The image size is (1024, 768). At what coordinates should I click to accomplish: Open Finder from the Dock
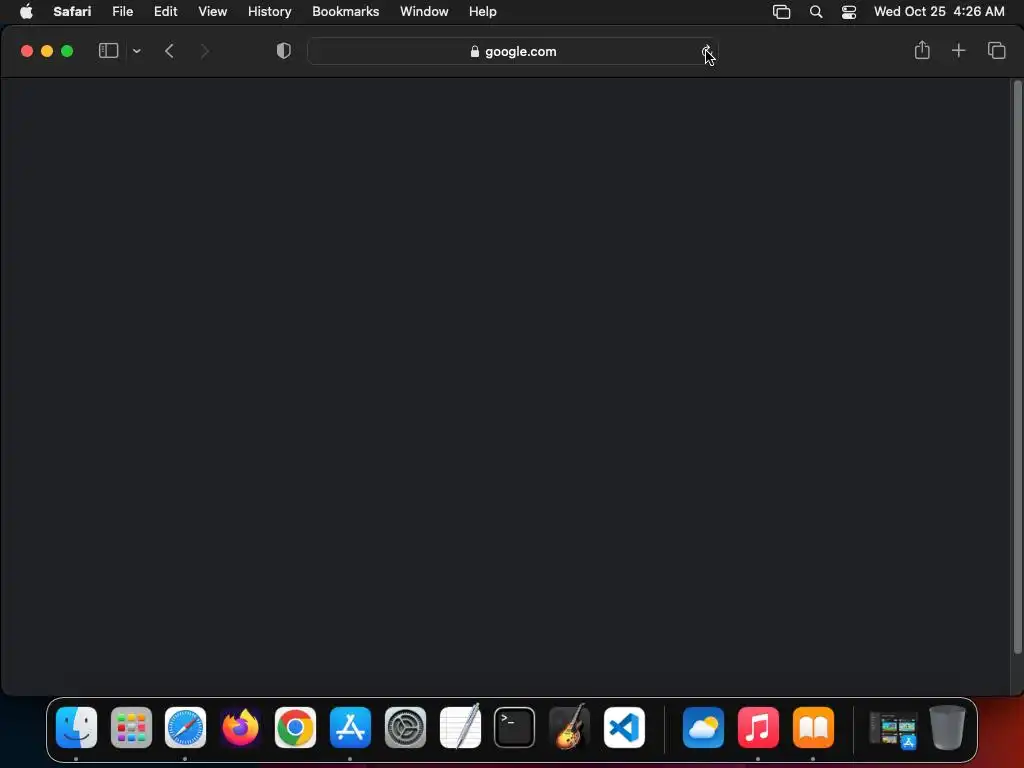pyautogui.click(x=76, y=728)
